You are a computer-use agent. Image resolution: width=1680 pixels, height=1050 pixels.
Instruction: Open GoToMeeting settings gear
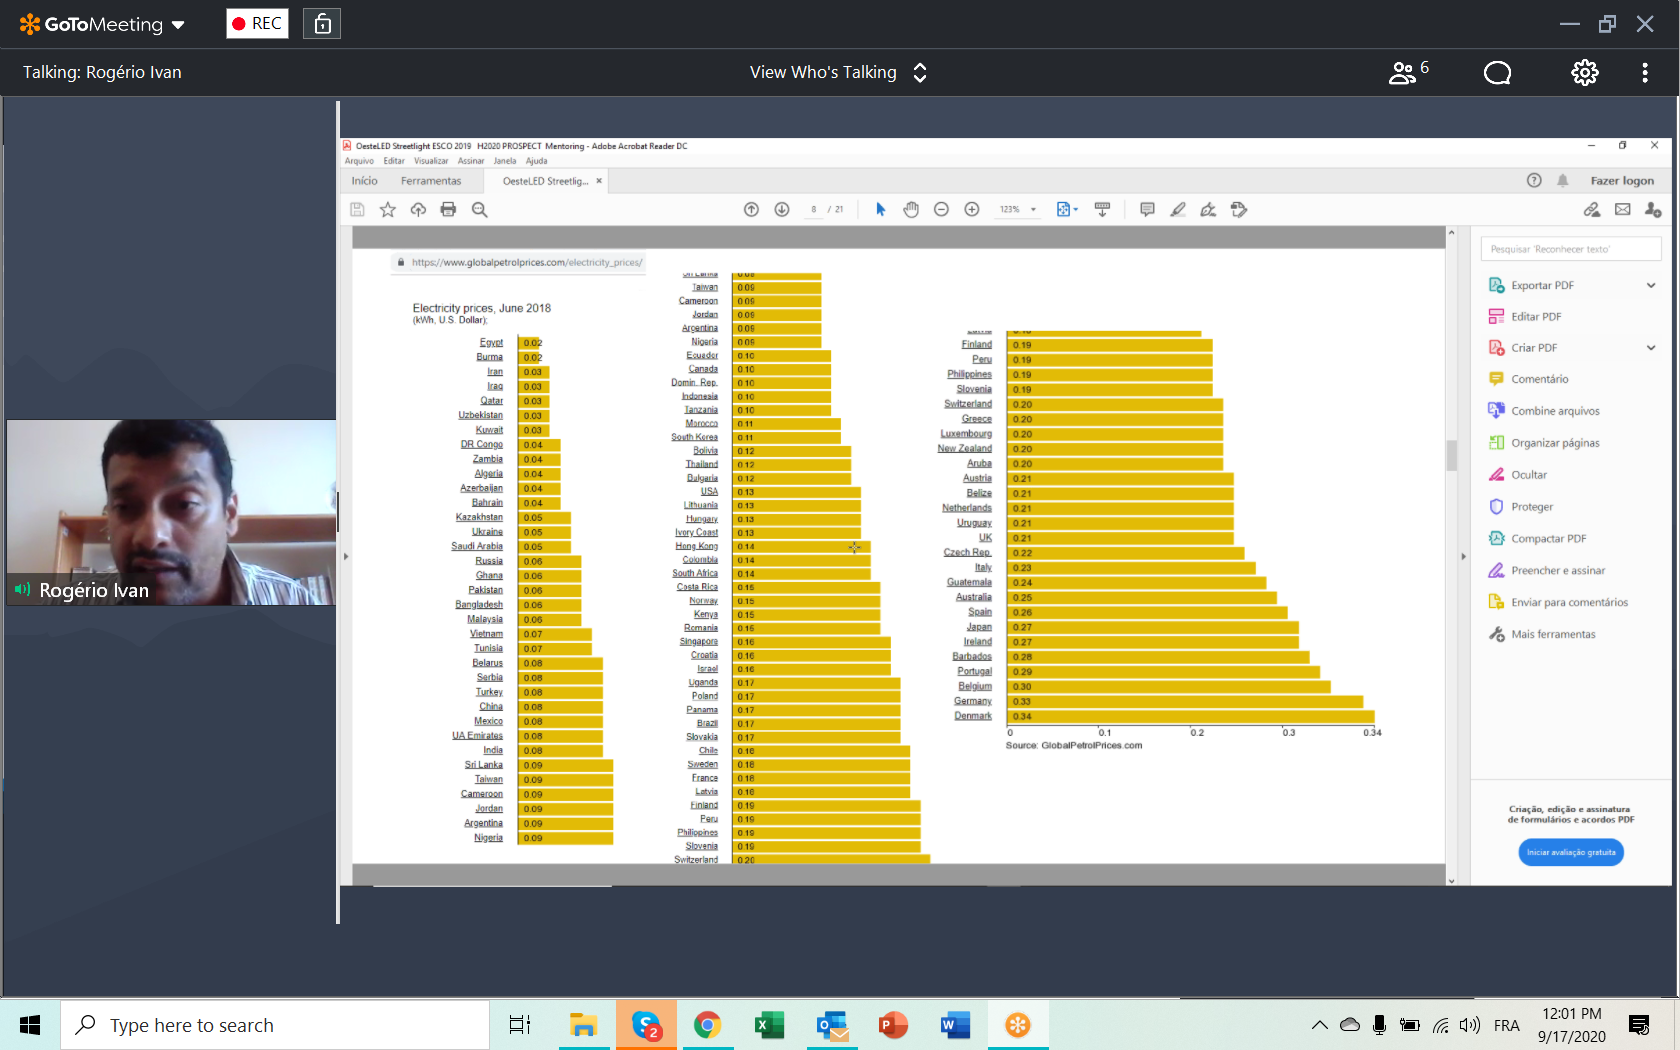[1584, 72]
